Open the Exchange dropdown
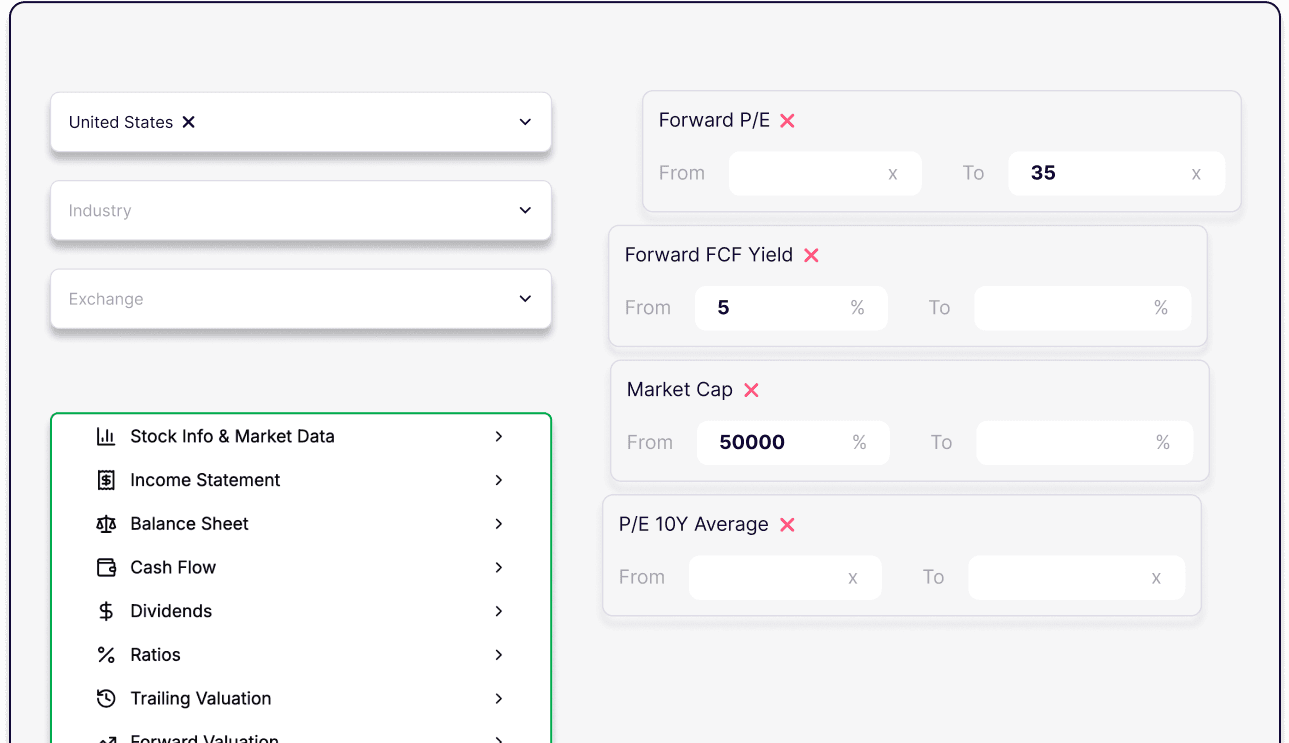Screen dimensions: 1289x743 pos(301,299)
